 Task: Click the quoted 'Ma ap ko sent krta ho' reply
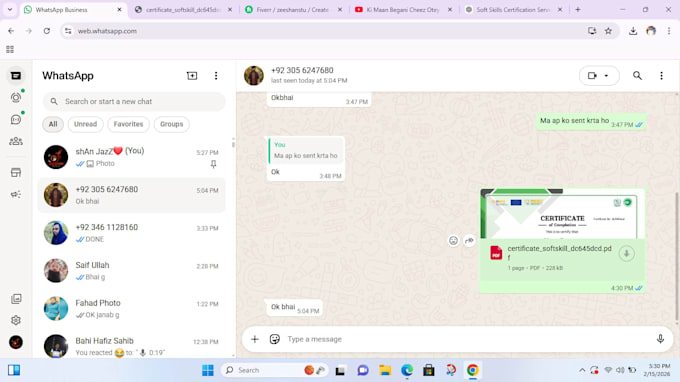pyautogui.click(x=306, y=151)
